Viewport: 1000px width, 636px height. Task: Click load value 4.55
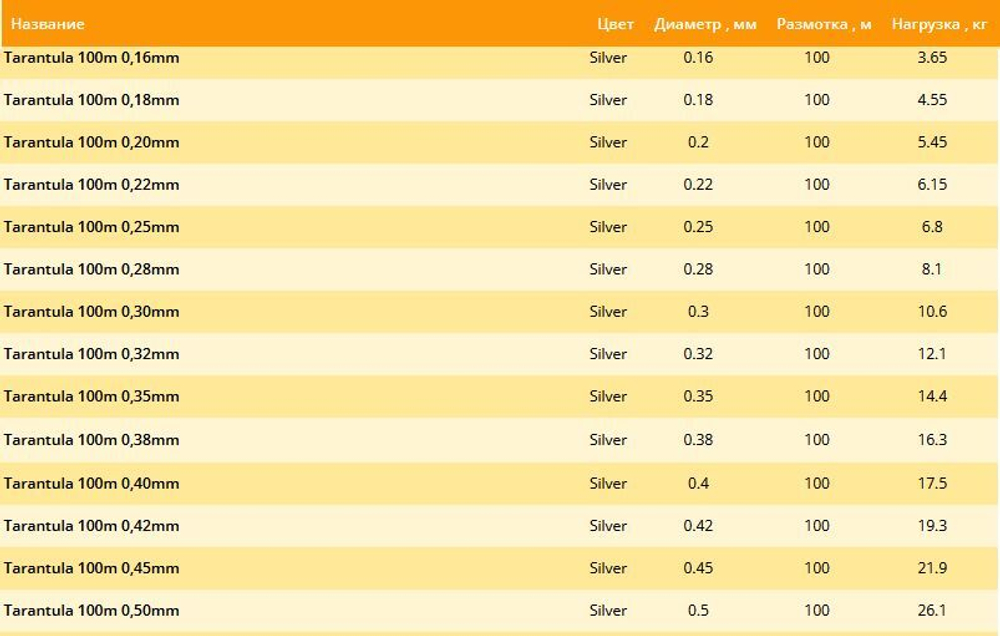(x=932, y=100)
